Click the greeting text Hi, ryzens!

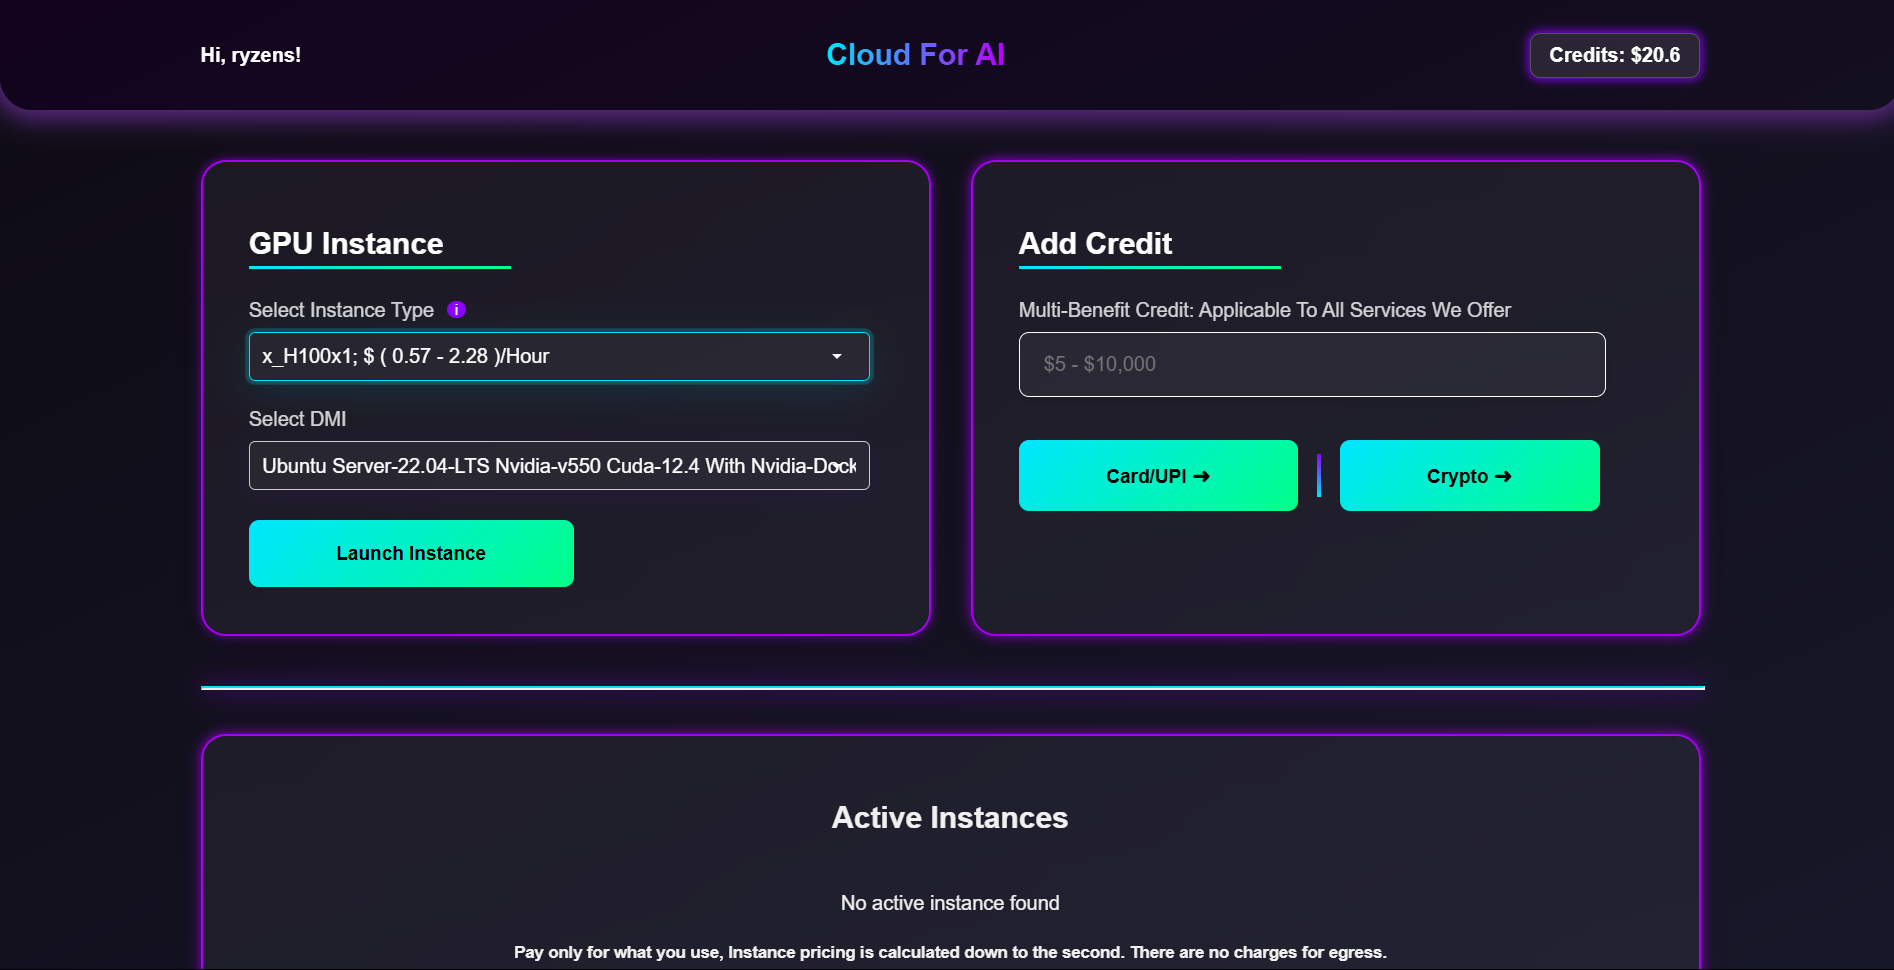click(x=250, y=55)
